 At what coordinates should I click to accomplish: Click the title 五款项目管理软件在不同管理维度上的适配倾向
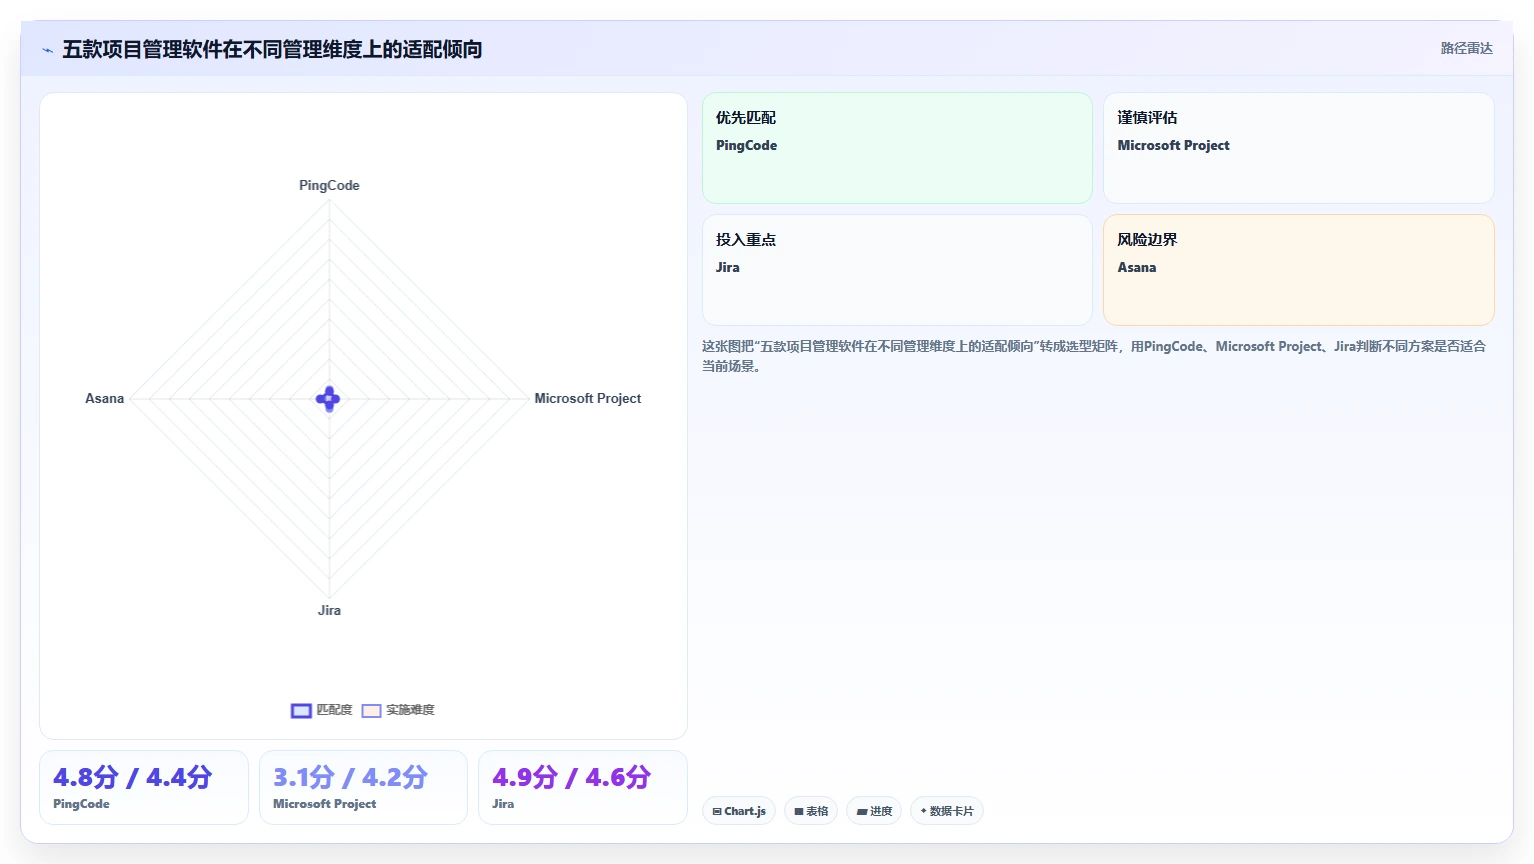[272, 50]
